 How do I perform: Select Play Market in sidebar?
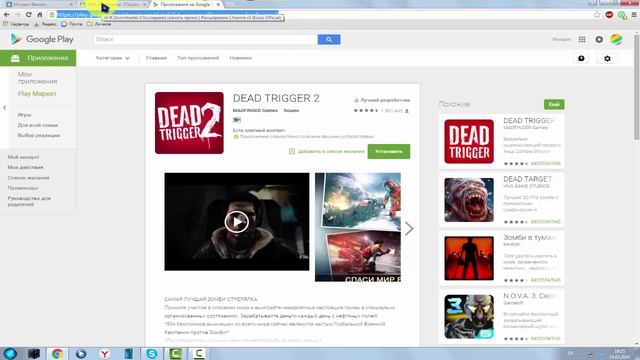click(37, 94)
